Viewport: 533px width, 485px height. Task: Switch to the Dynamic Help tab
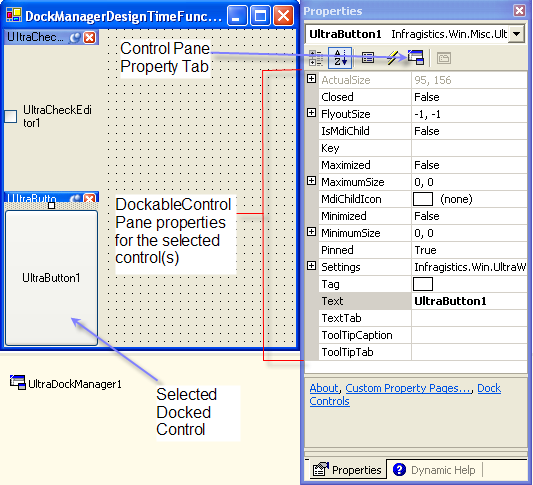pyautogui.click(x=434, y=470)
